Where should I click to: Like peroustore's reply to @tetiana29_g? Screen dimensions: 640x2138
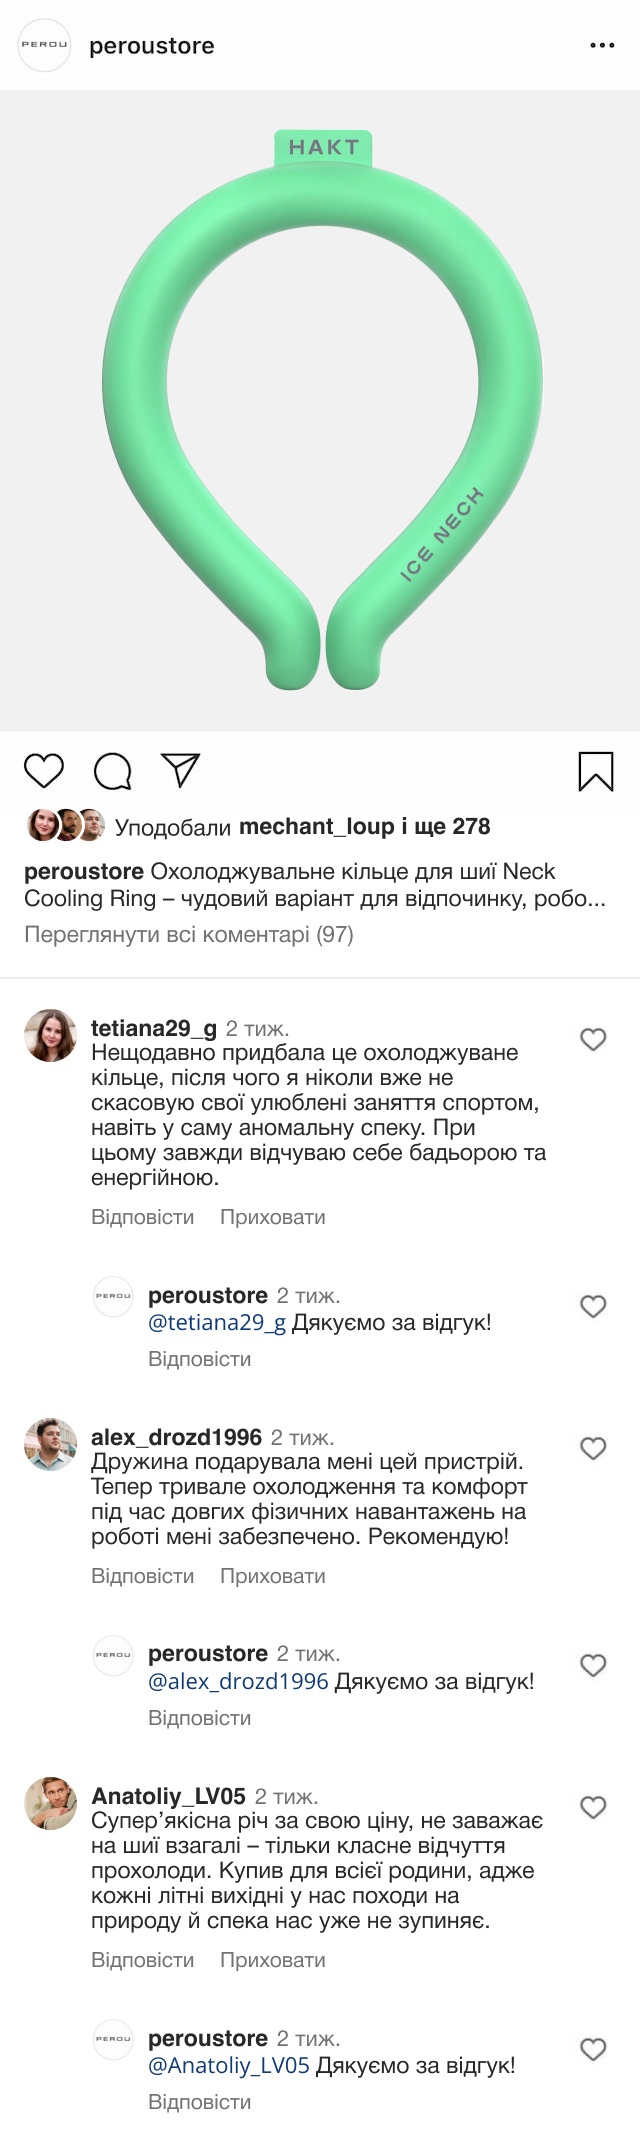[593, 1306]
